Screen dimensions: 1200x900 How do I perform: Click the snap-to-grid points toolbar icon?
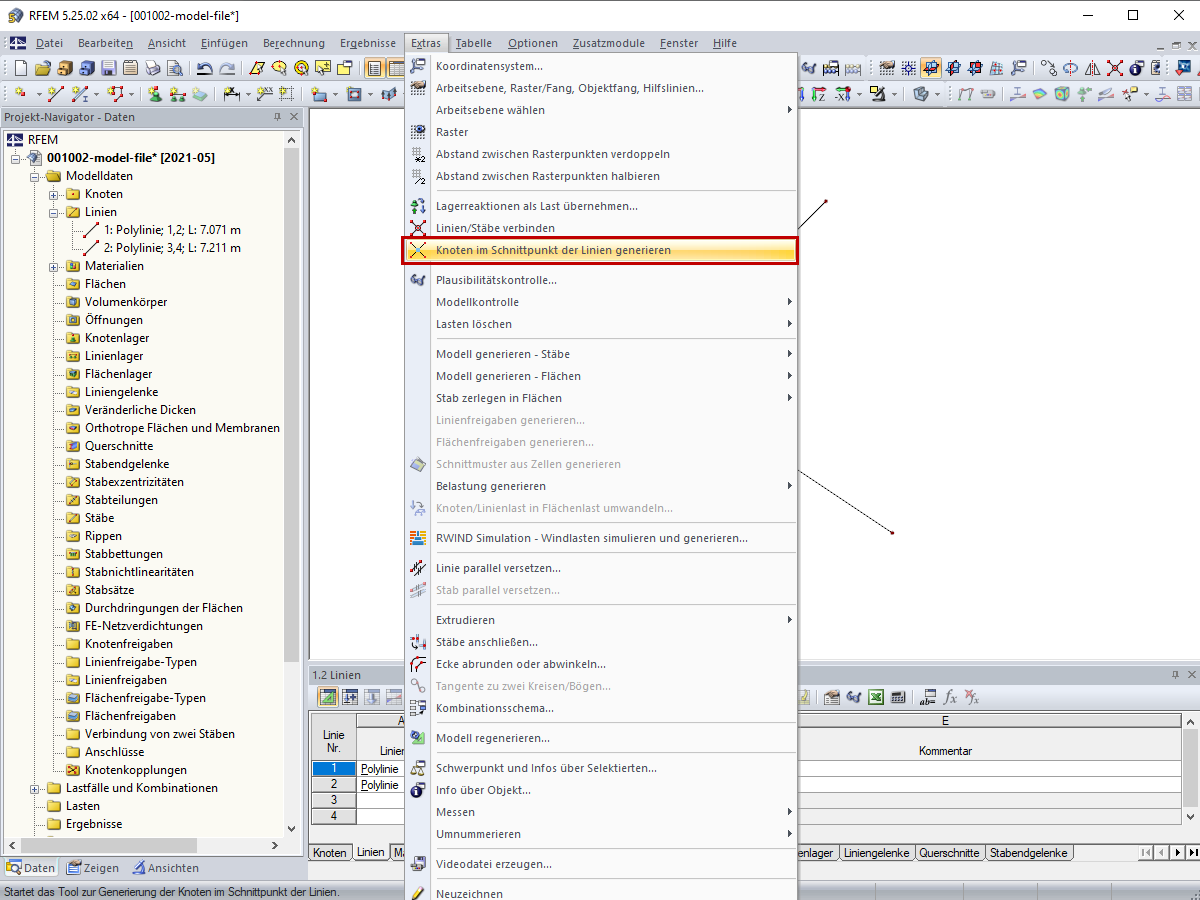909,68
